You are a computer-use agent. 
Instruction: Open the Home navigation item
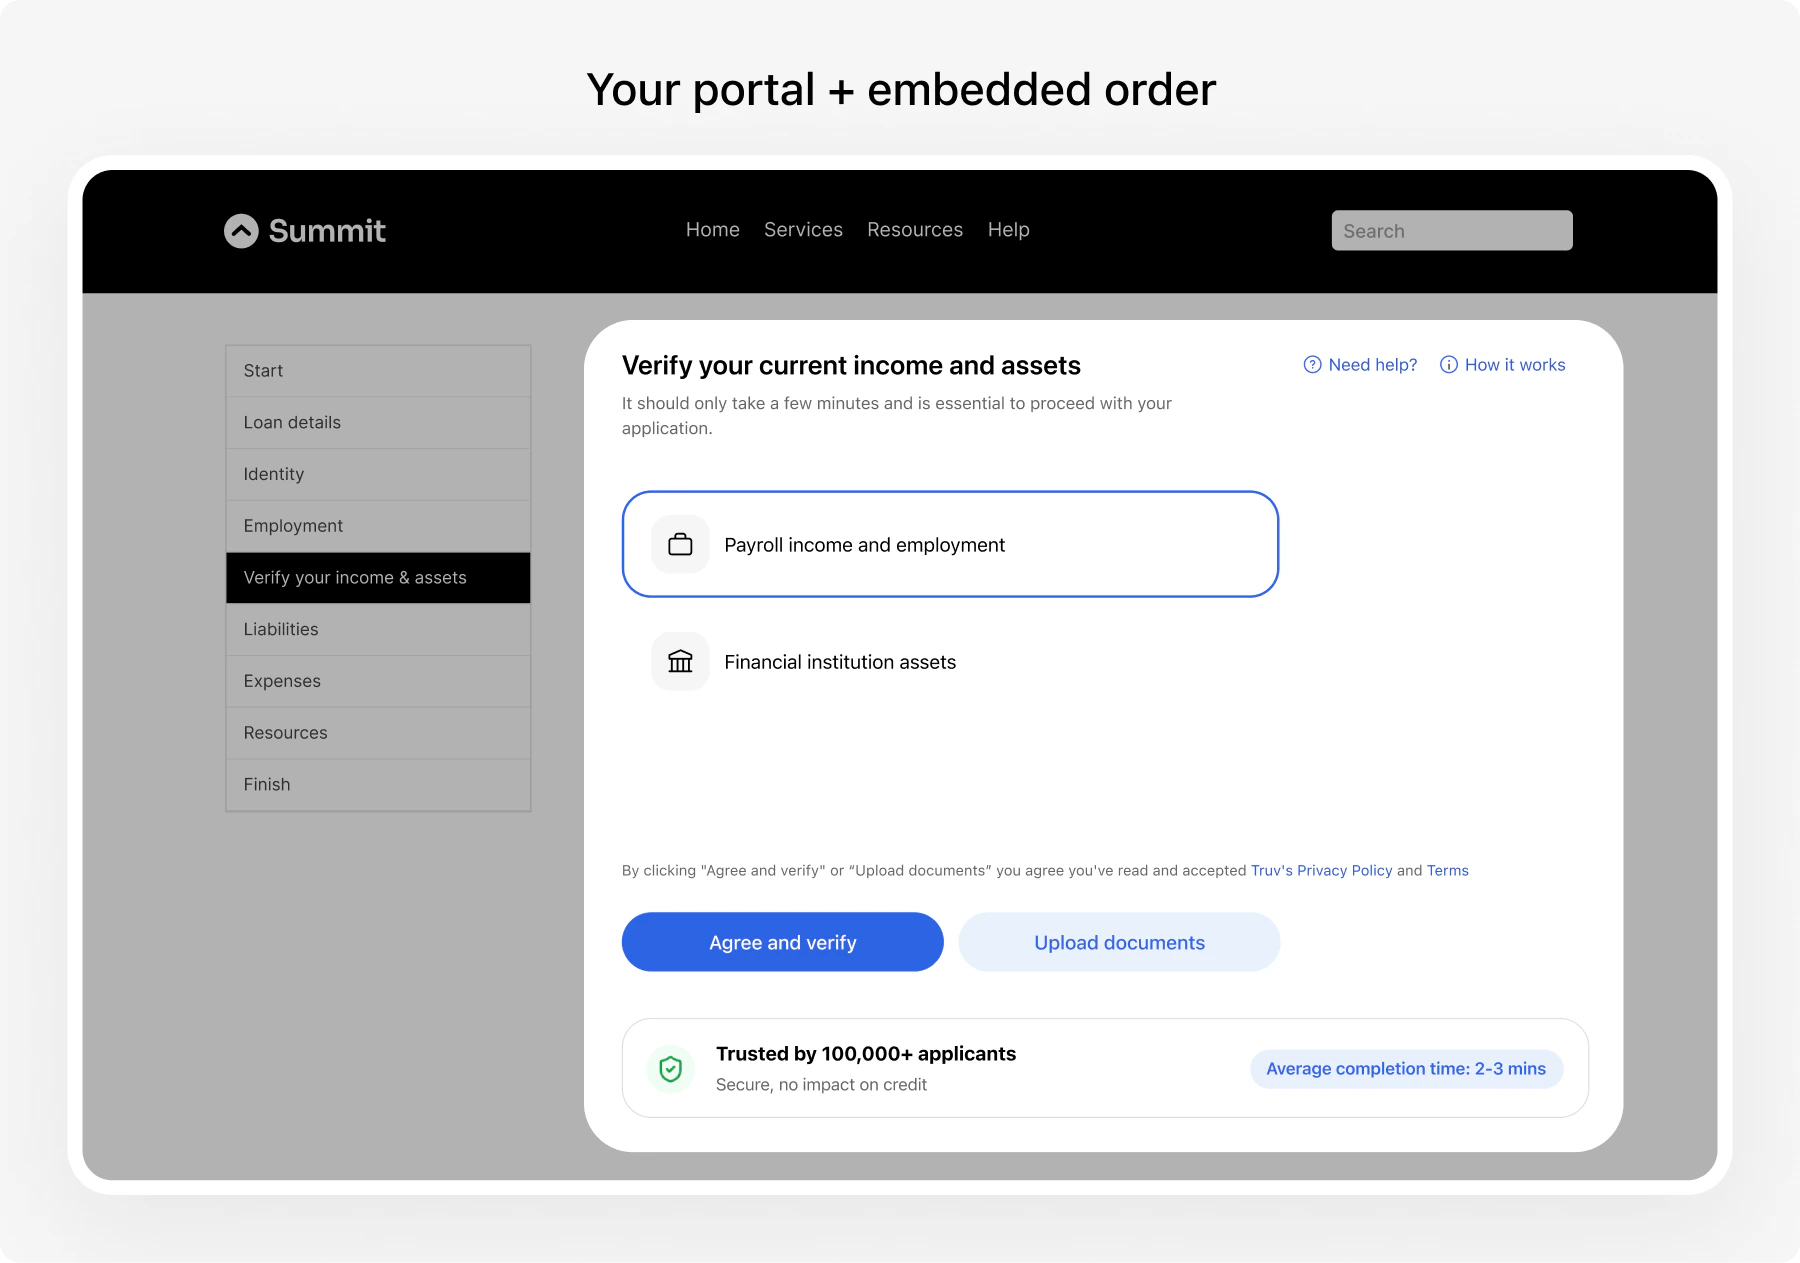[712, 229]
